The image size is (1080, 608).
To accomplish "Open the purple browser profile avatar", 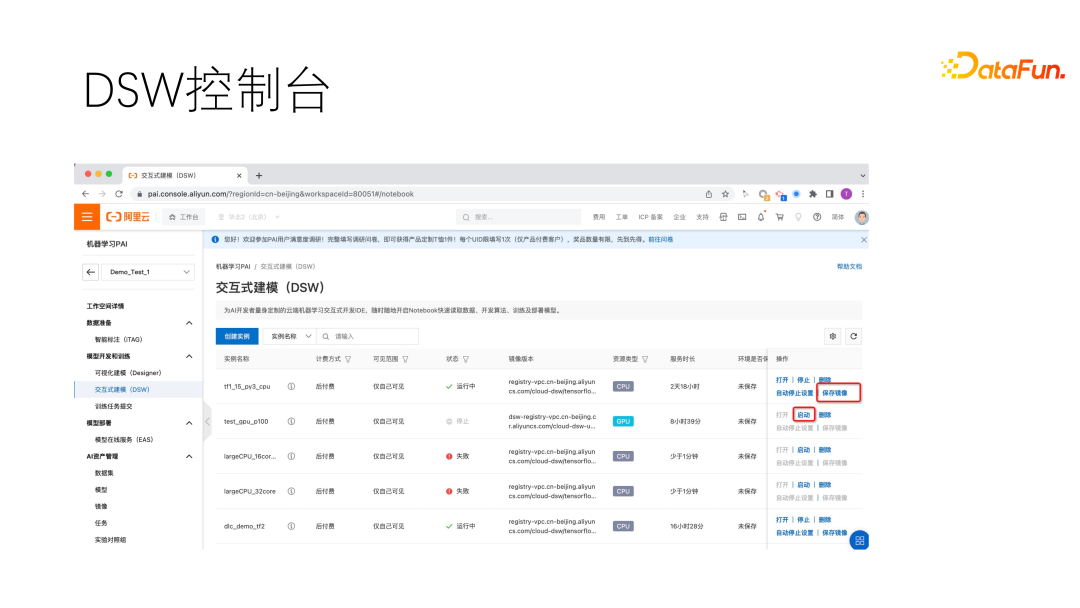I will (x=847, y=194).
